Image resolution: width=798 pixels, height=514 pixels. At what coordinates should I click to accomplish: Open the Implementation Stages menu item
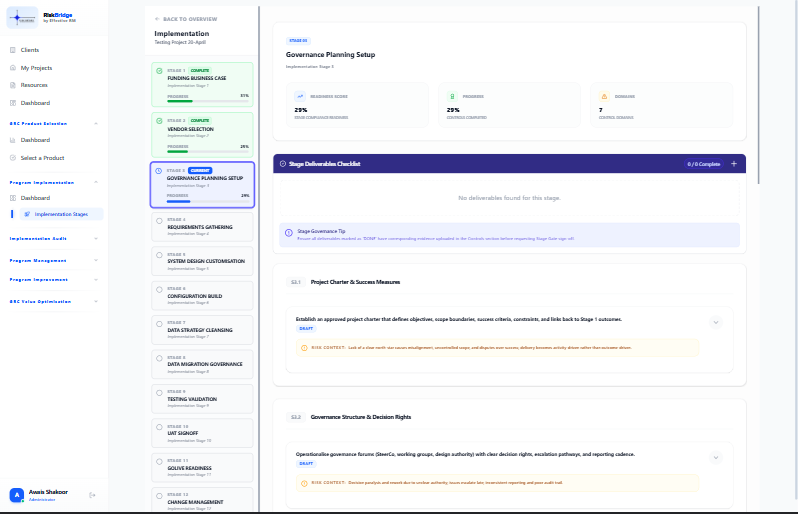point(61,214)
